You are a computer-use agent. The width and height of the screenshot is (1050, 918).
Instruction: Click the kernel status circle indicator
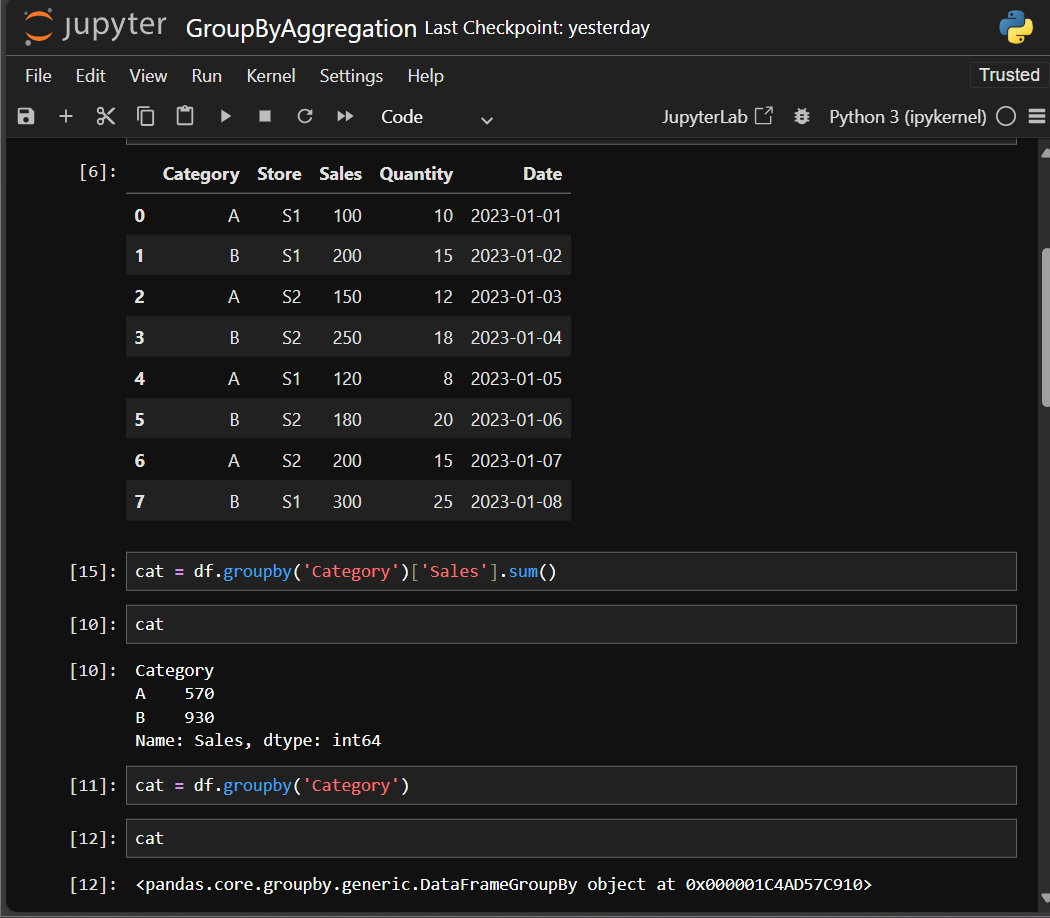pyautogui.click(x=1006, y=117)
